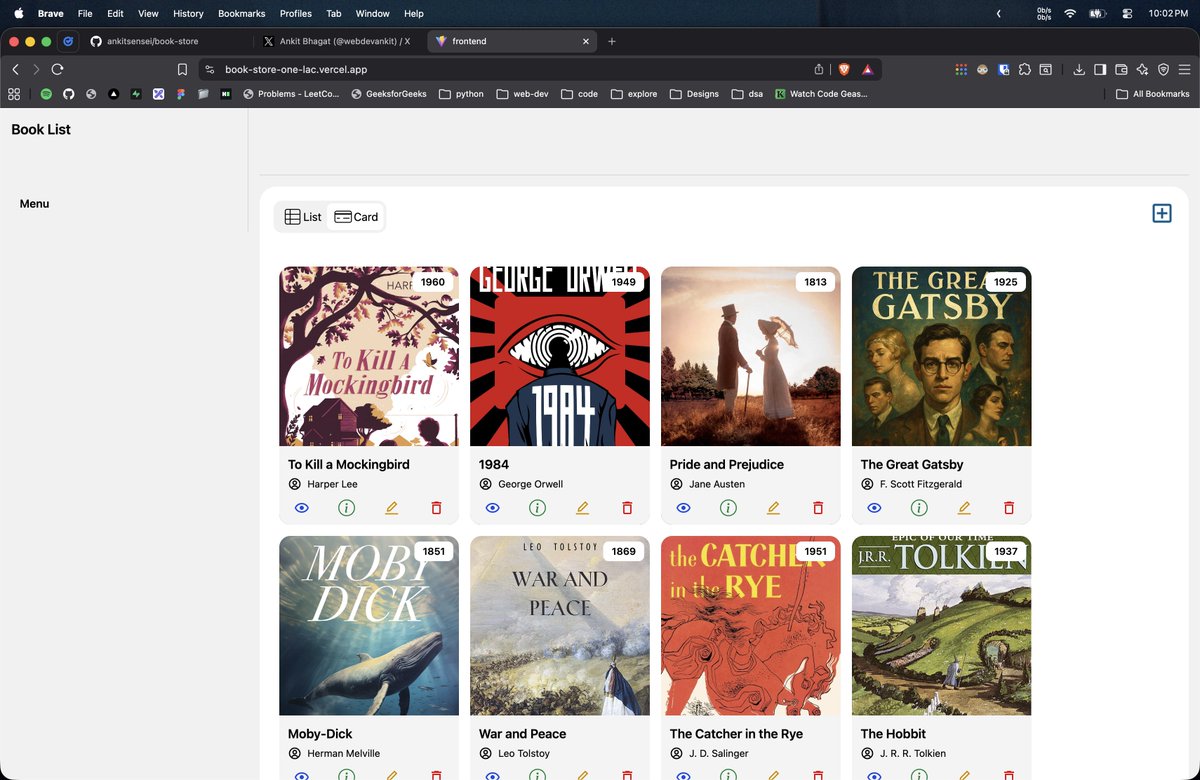Viewport: 1200px width, 780px height.
Task: Open the Profiles menu
Action: [295, 14]
